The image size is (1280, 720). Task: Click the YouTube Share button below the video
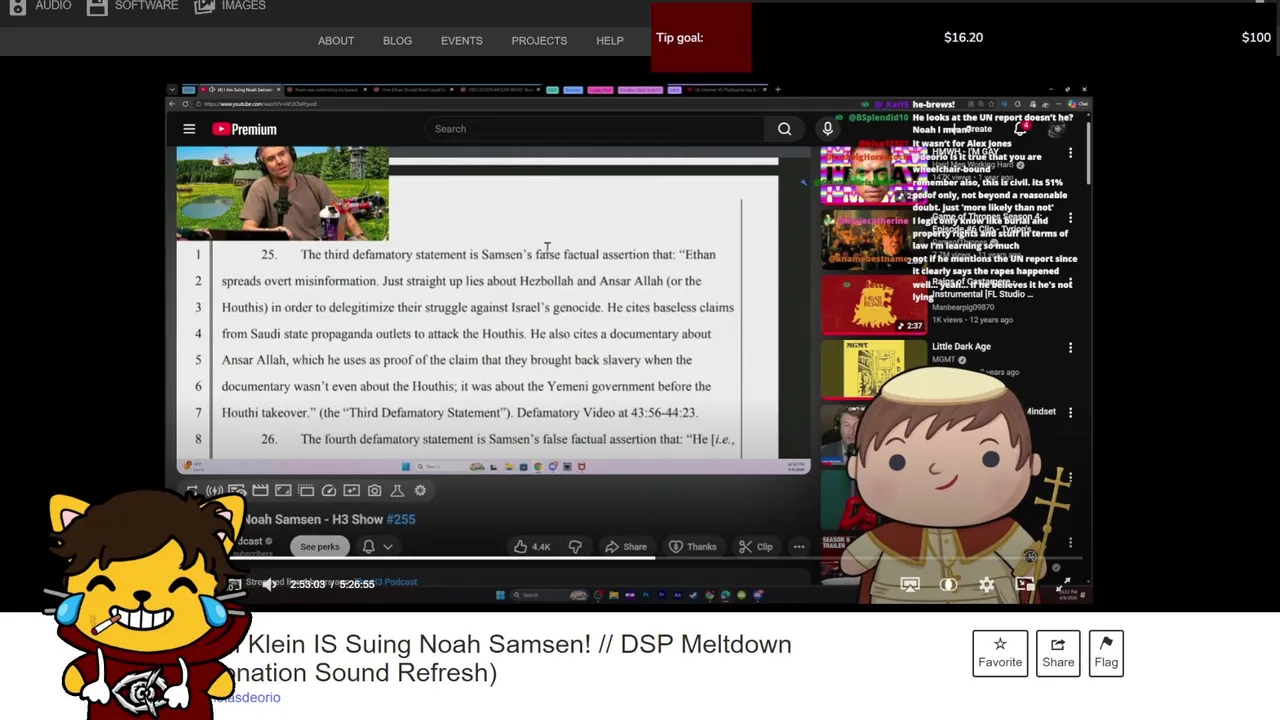click(x=625, y=547)
